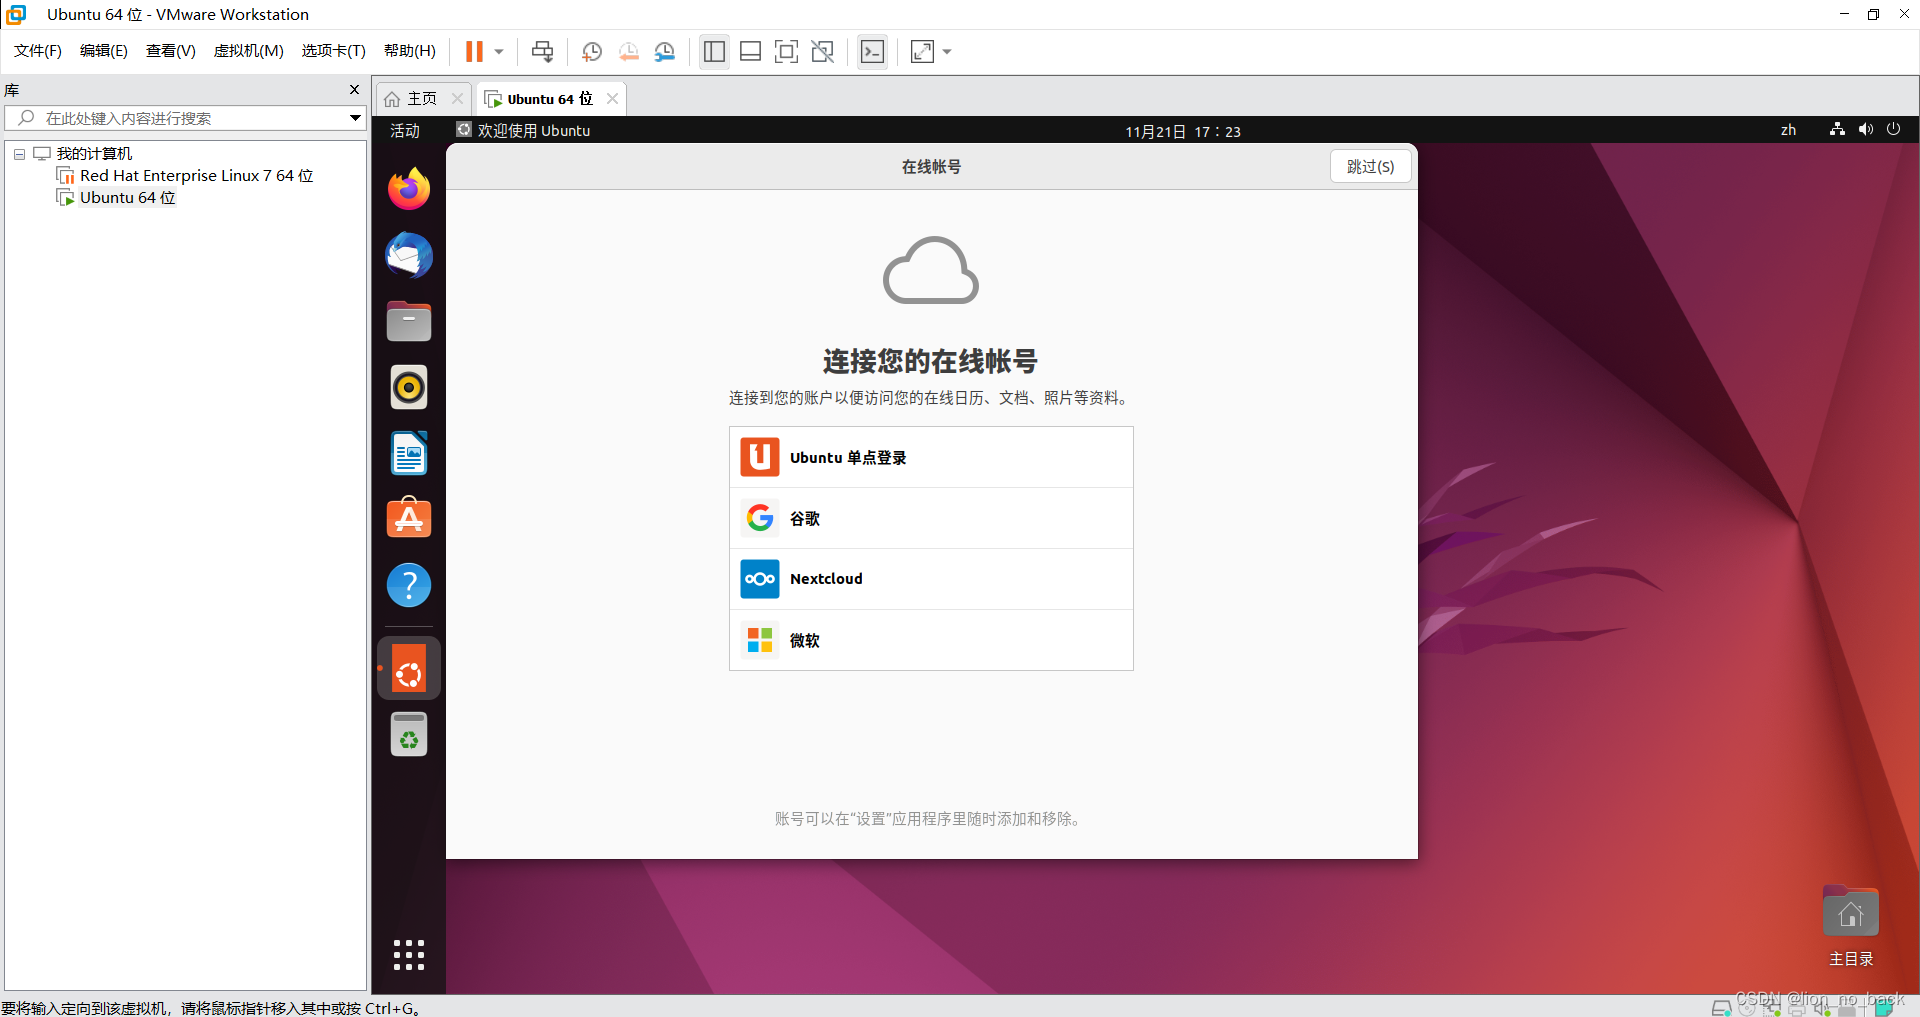Switch to the 主页 tab
Image resolution: width=1920 pixels, height=1017 pixels.
pos(418,98)
